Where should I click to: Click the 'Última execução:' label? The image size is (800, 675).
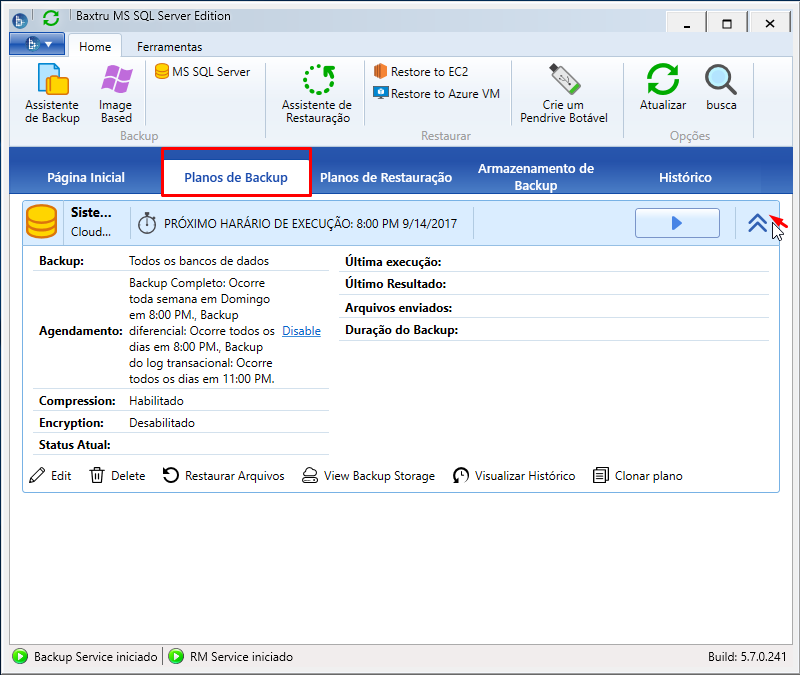[393, 262]
